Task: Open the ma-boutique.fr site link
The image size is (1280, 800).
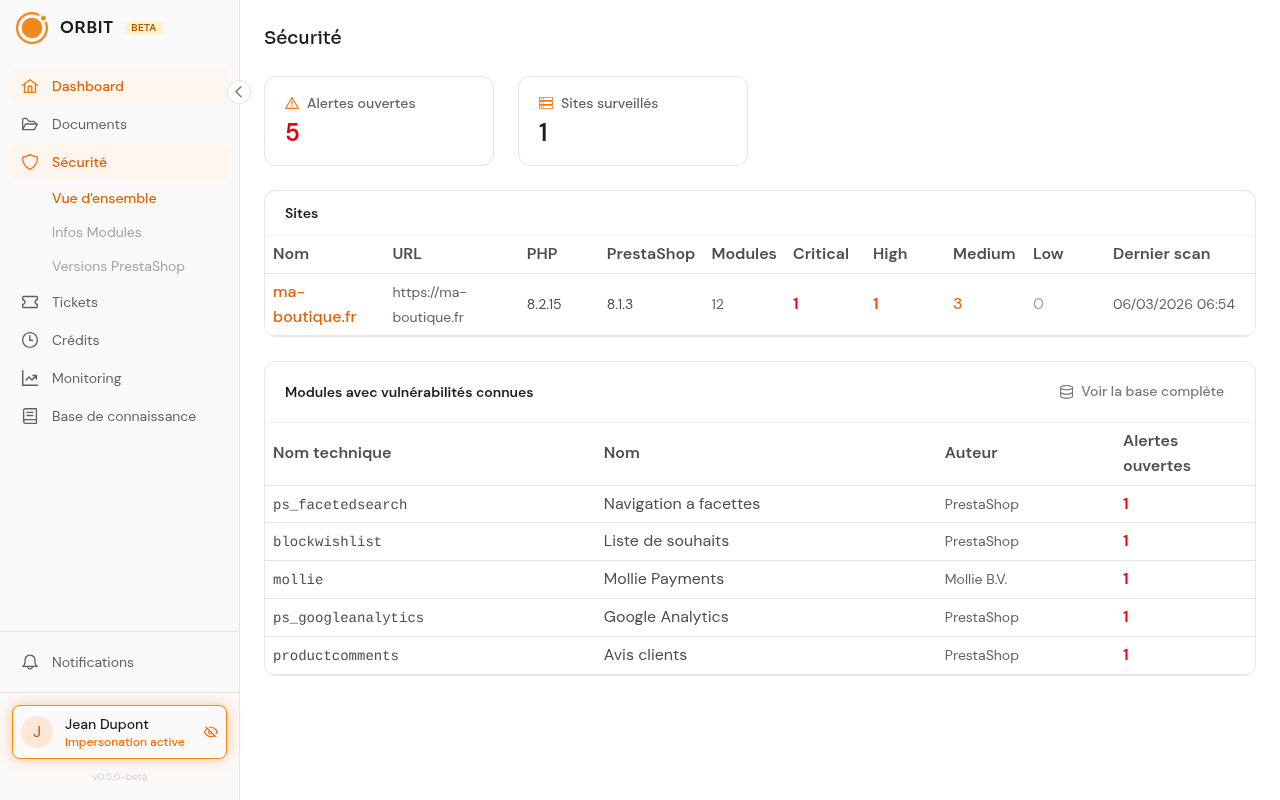Action: pos(314,304)
